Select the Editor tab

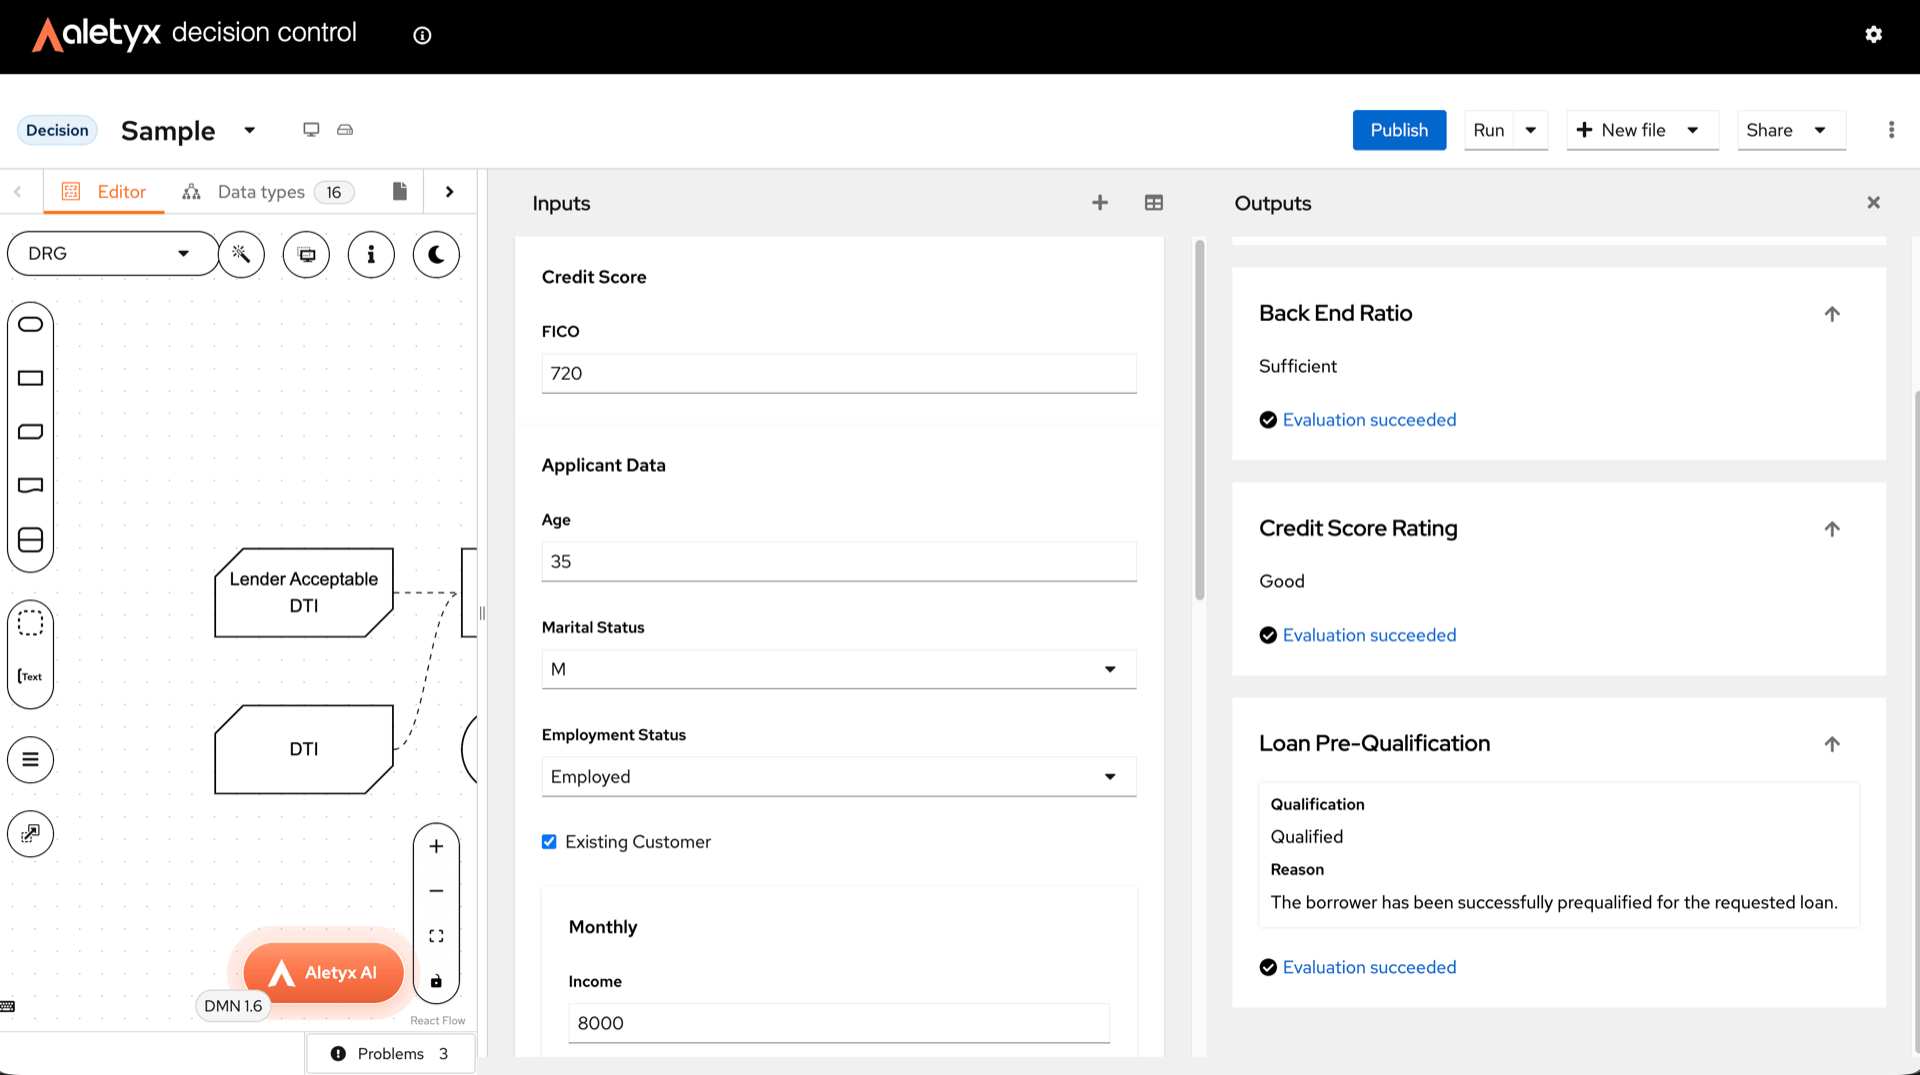(x=104, y=192)
